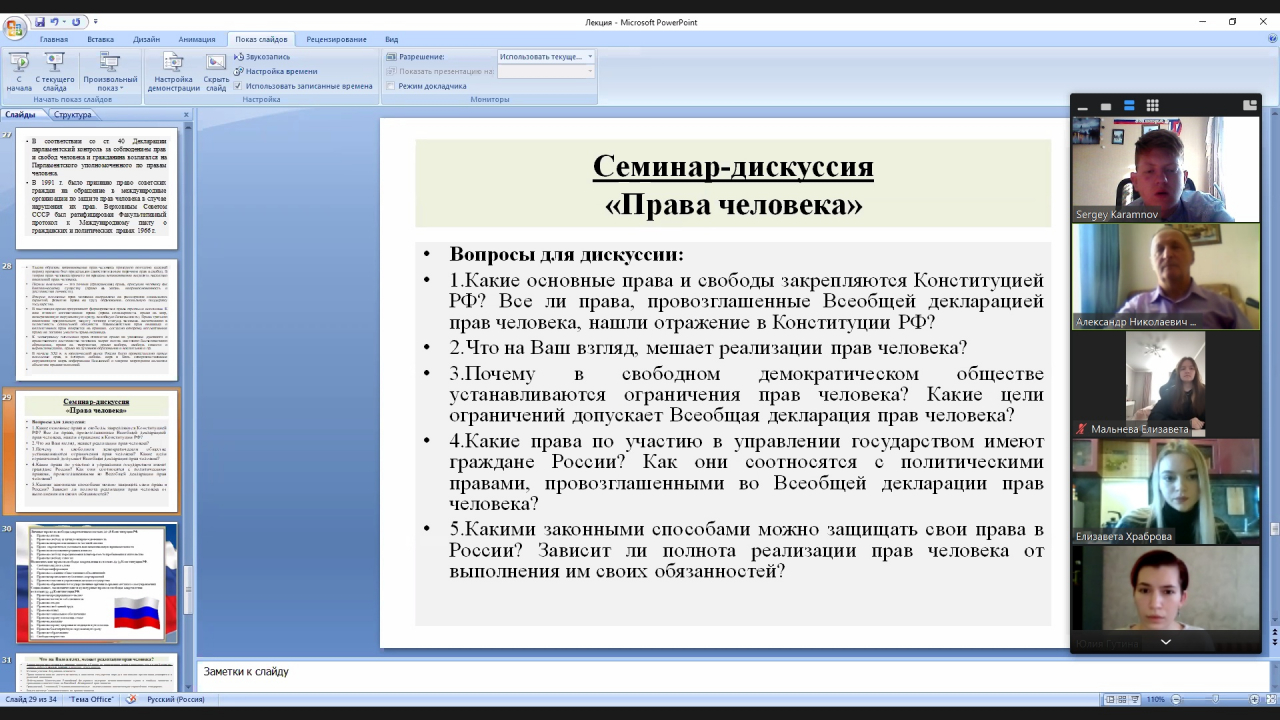1280x720 pixels.
Task: Open Настройка времени rehearse timings
Action: click(x=276, y=71)
